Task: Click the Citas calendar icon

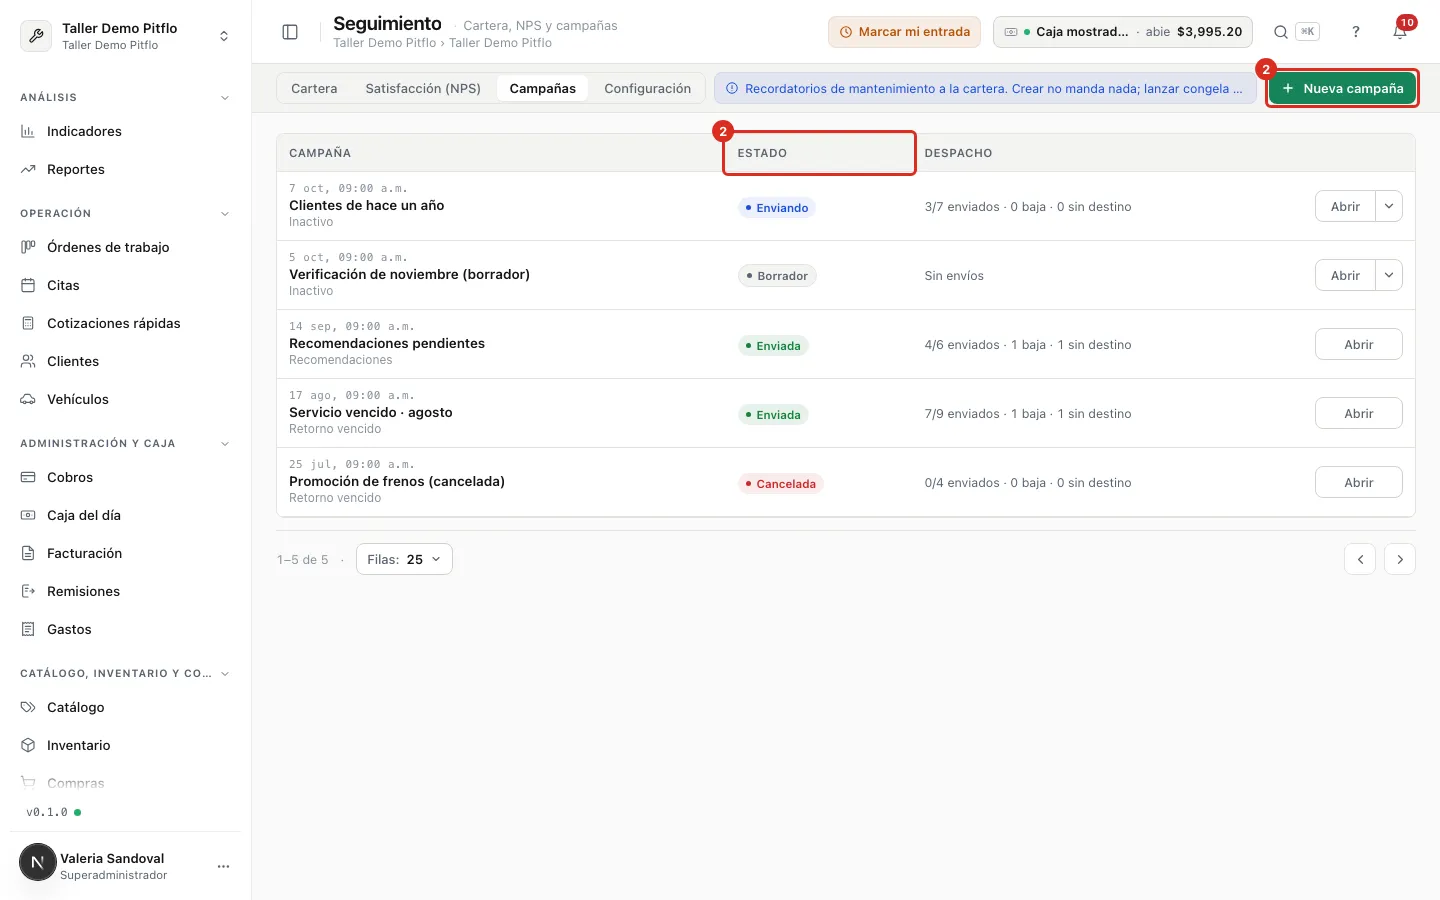Action: coord(28,285)
